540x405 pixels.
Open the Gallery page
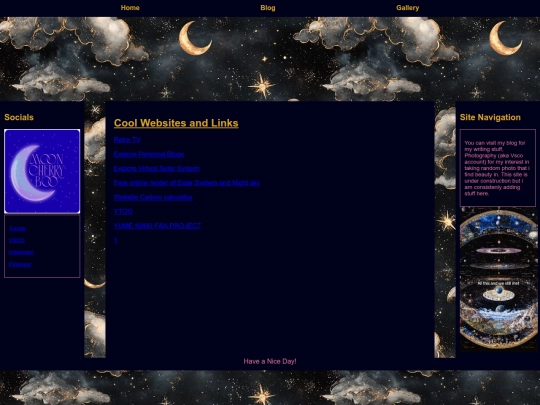(407, 8)
